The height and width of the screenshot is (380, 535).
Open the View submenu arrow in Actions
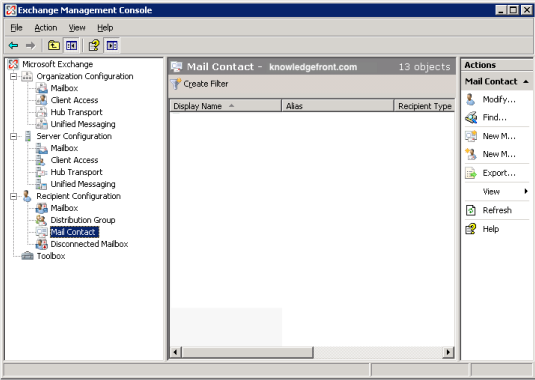[x=526, y=191]
